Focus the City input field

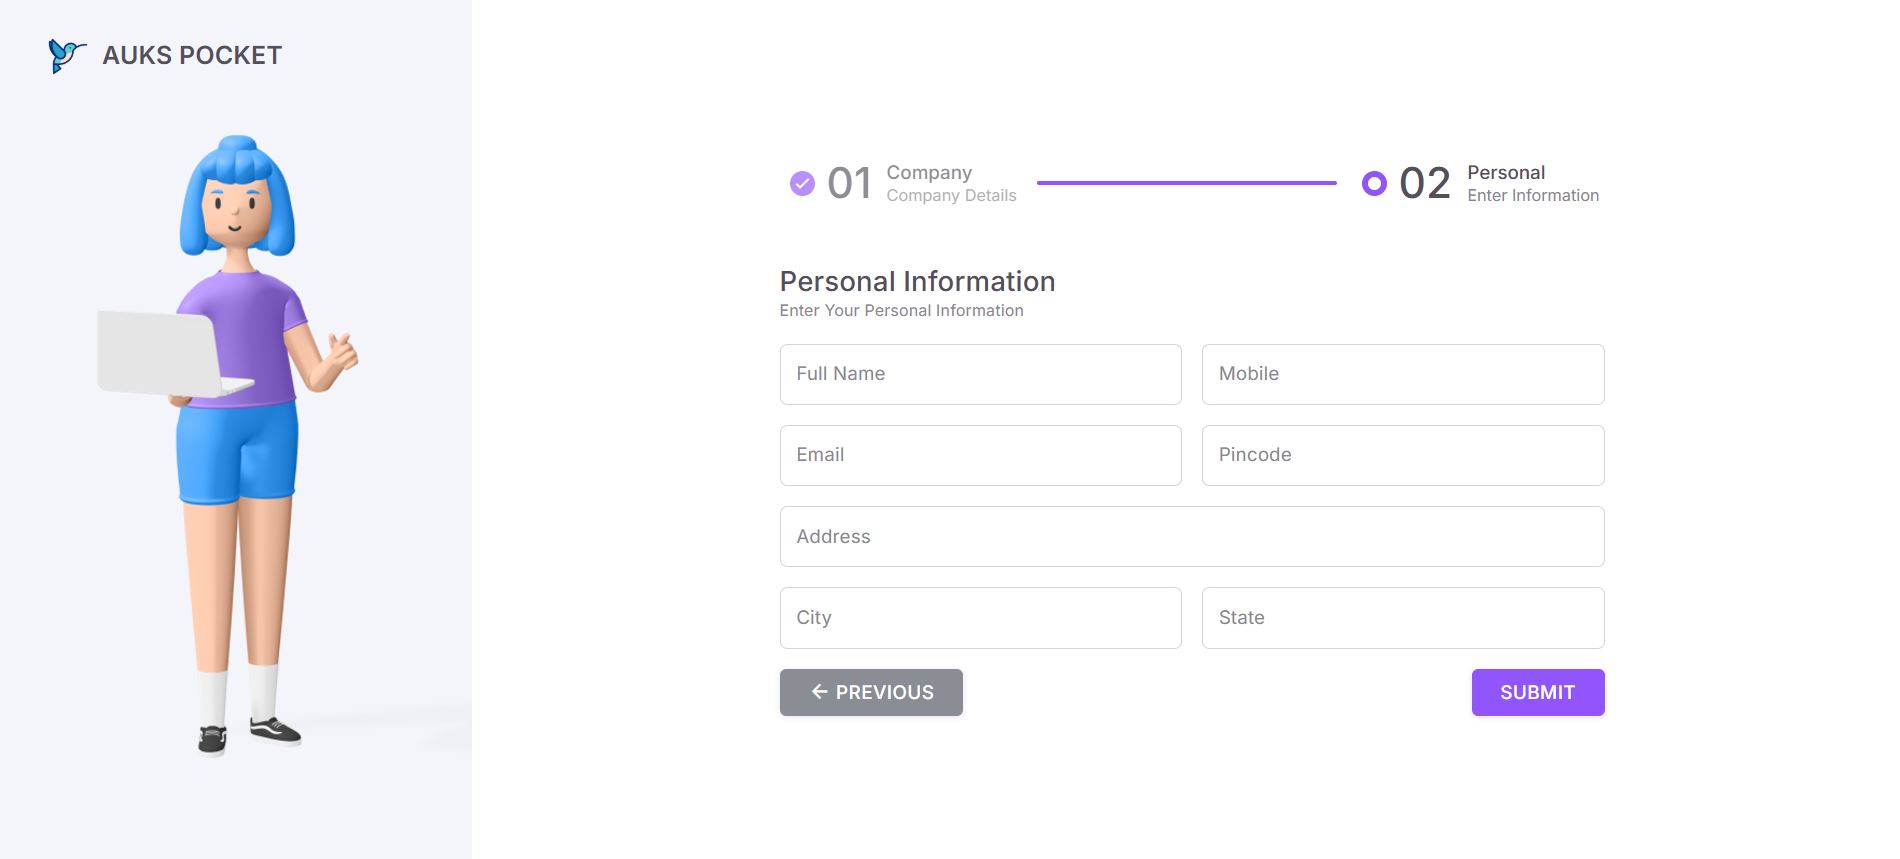(980, 617)
